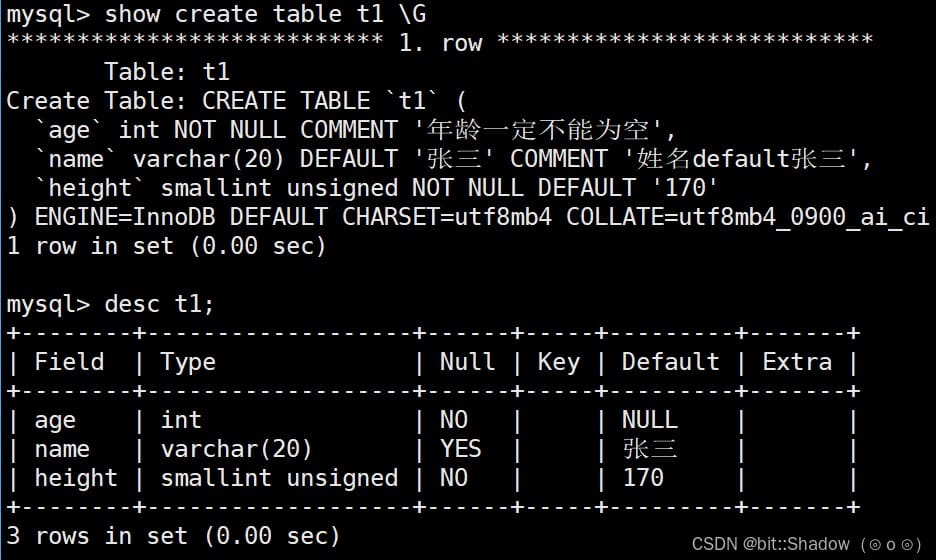Click the 'Key' column header
Image resolution: width=936 pixels, height=560 pixels.
click(x=559, y=362)
